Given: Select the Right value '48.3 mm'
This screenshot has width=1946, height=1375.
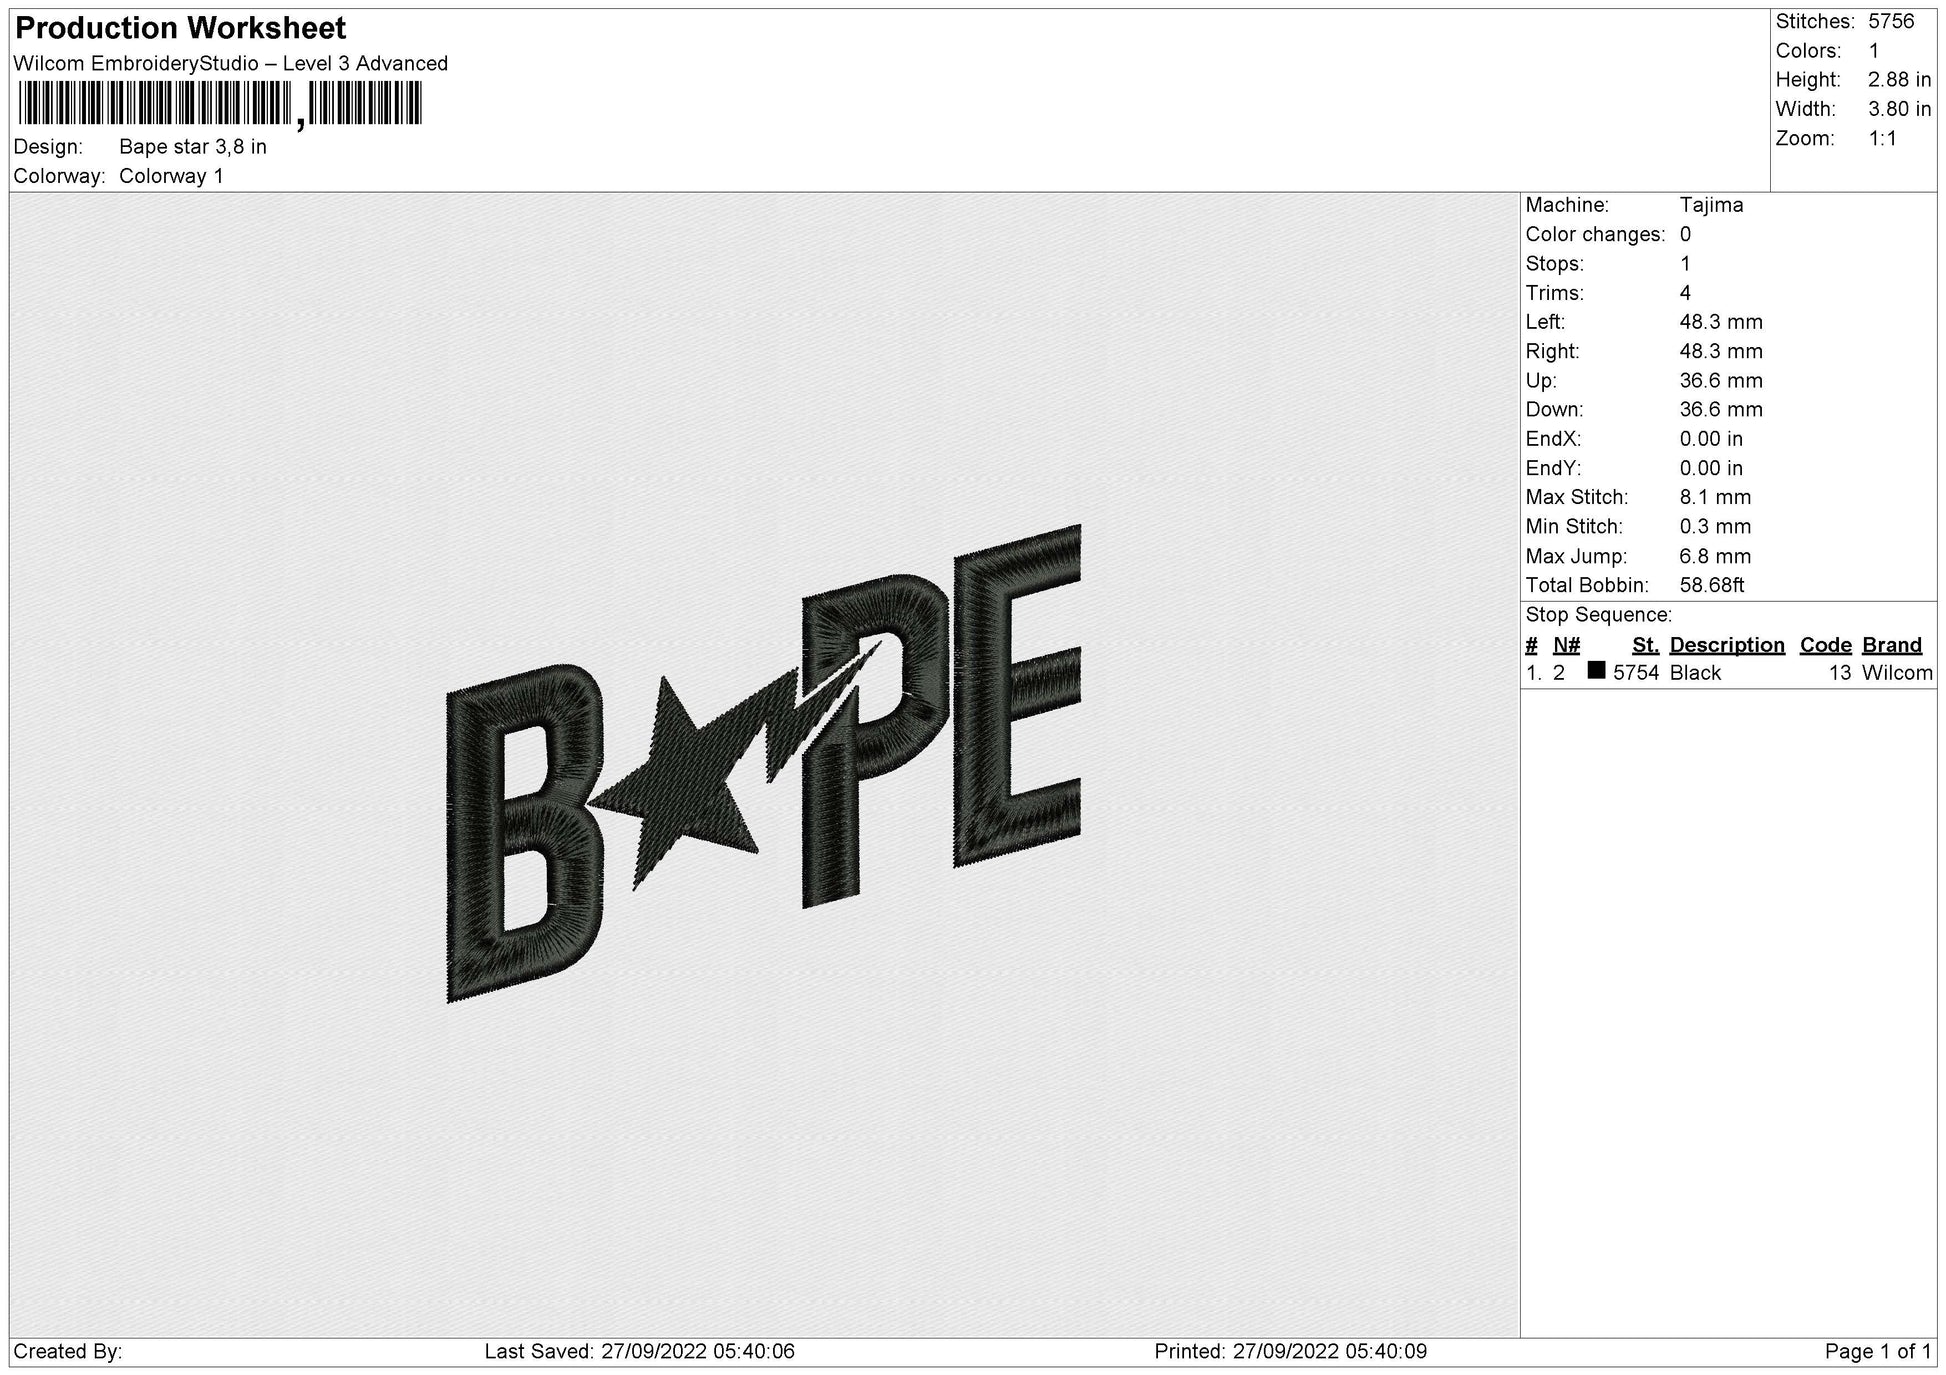Looking at the screenshot, I should click(1721, 351).
